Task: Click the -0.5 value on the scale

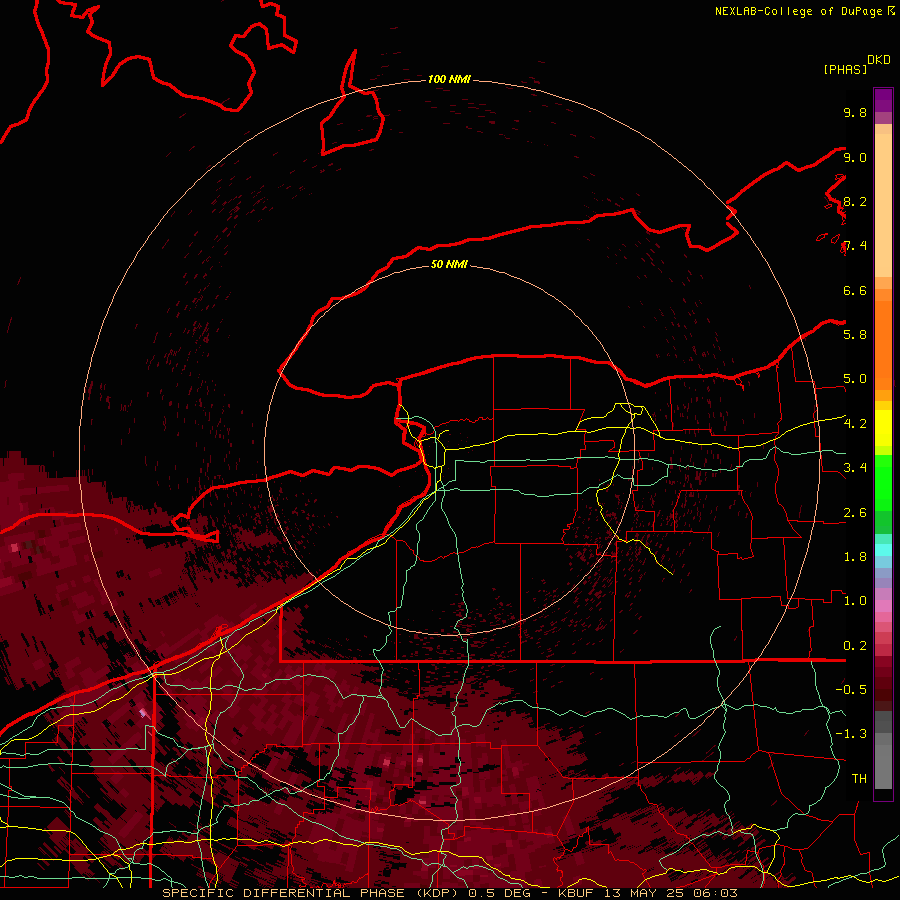Action: pos(851,690)
